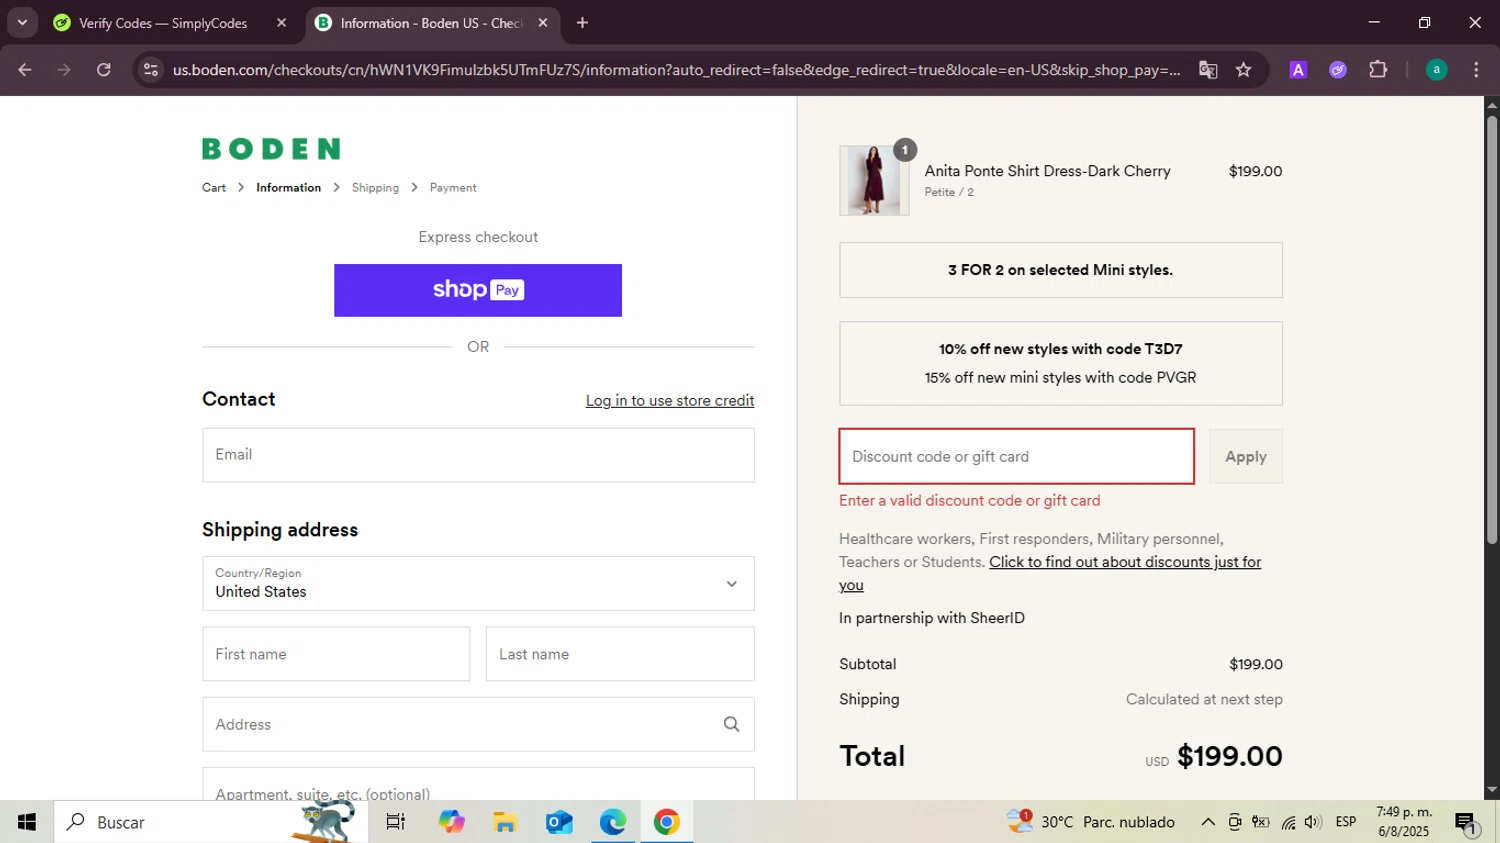1500x843 pixels.
Task: Select the Information Boden US tab
Action: click(430, 23)
